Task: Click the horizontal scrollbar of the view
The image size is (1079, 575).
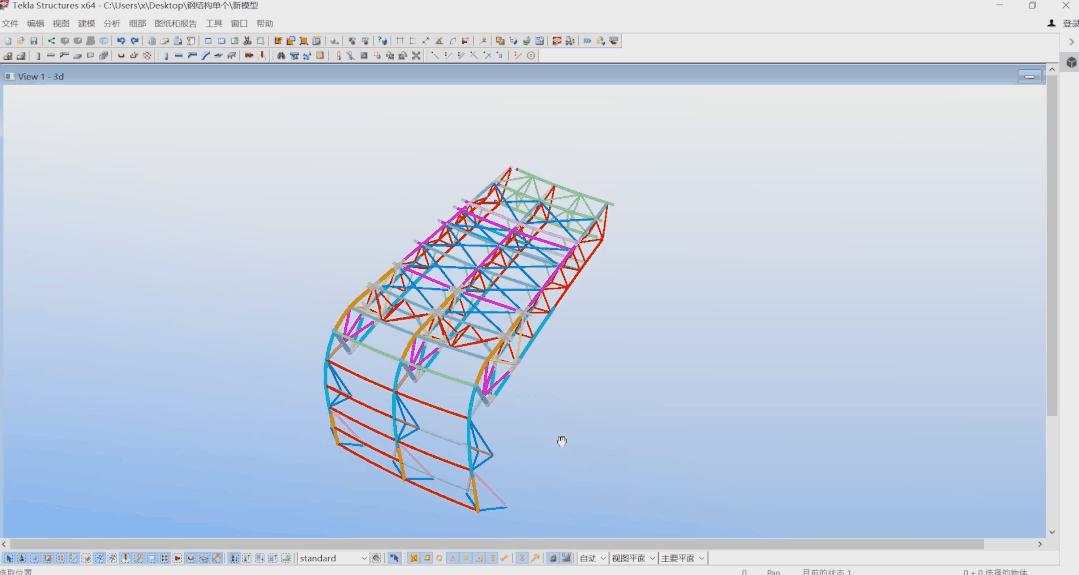Action: (x=500, y=544)
